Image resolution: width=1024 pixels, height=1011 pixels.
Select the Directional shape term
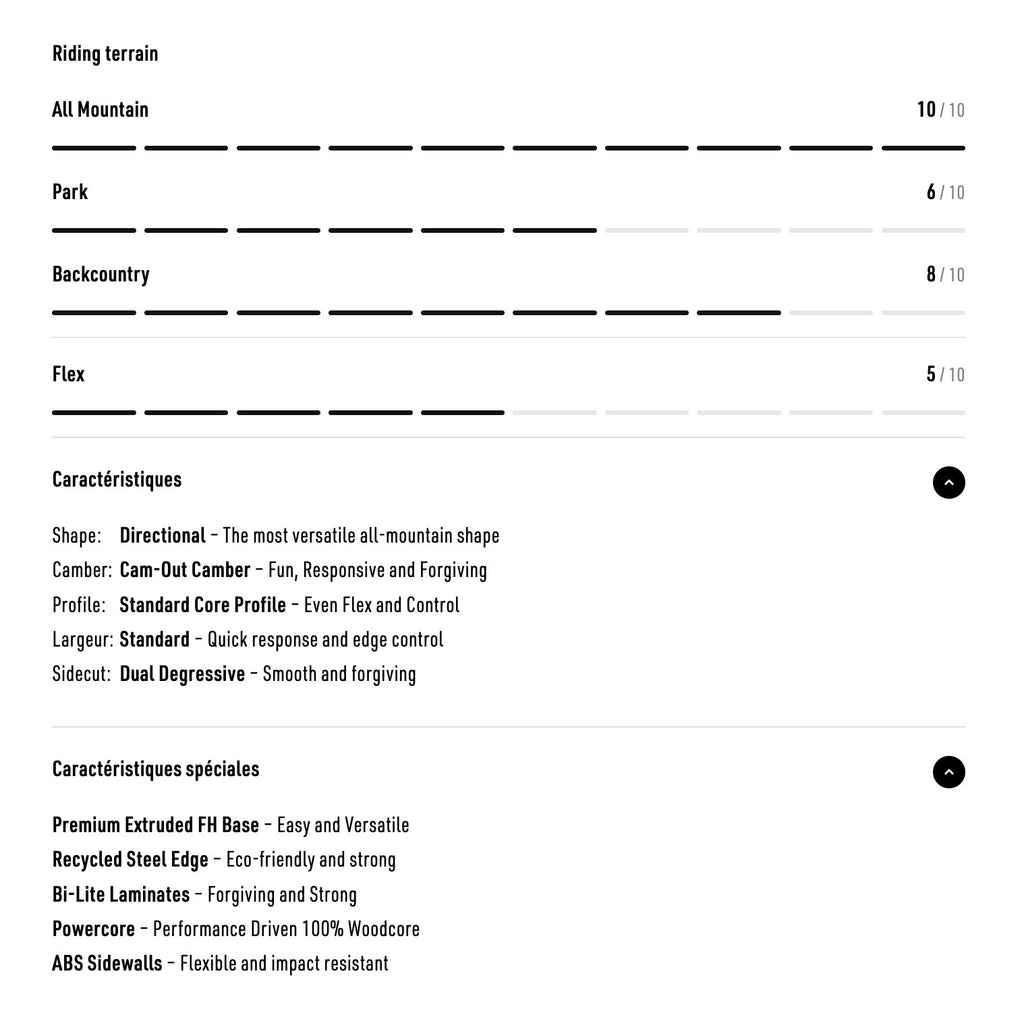pos(162,536)
